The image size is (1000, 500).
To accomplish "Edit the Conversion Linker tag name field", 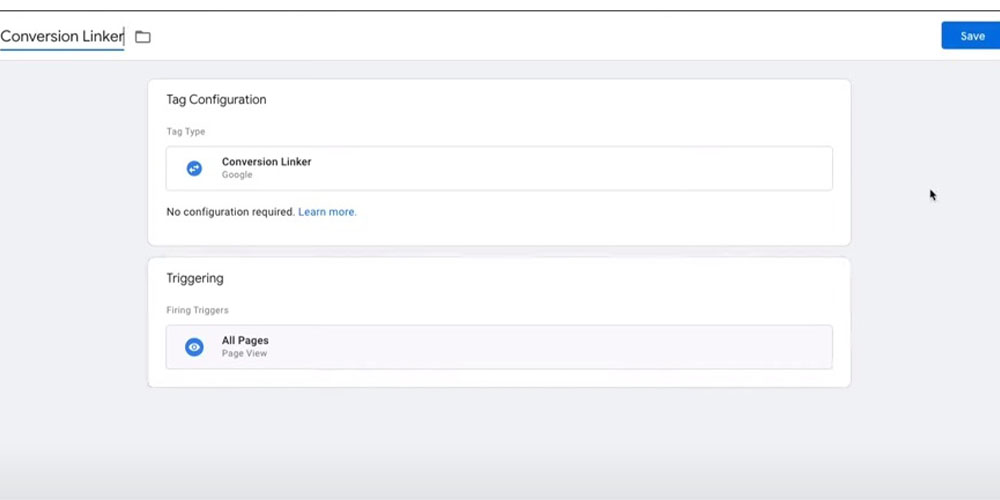I will pos(62,36).
